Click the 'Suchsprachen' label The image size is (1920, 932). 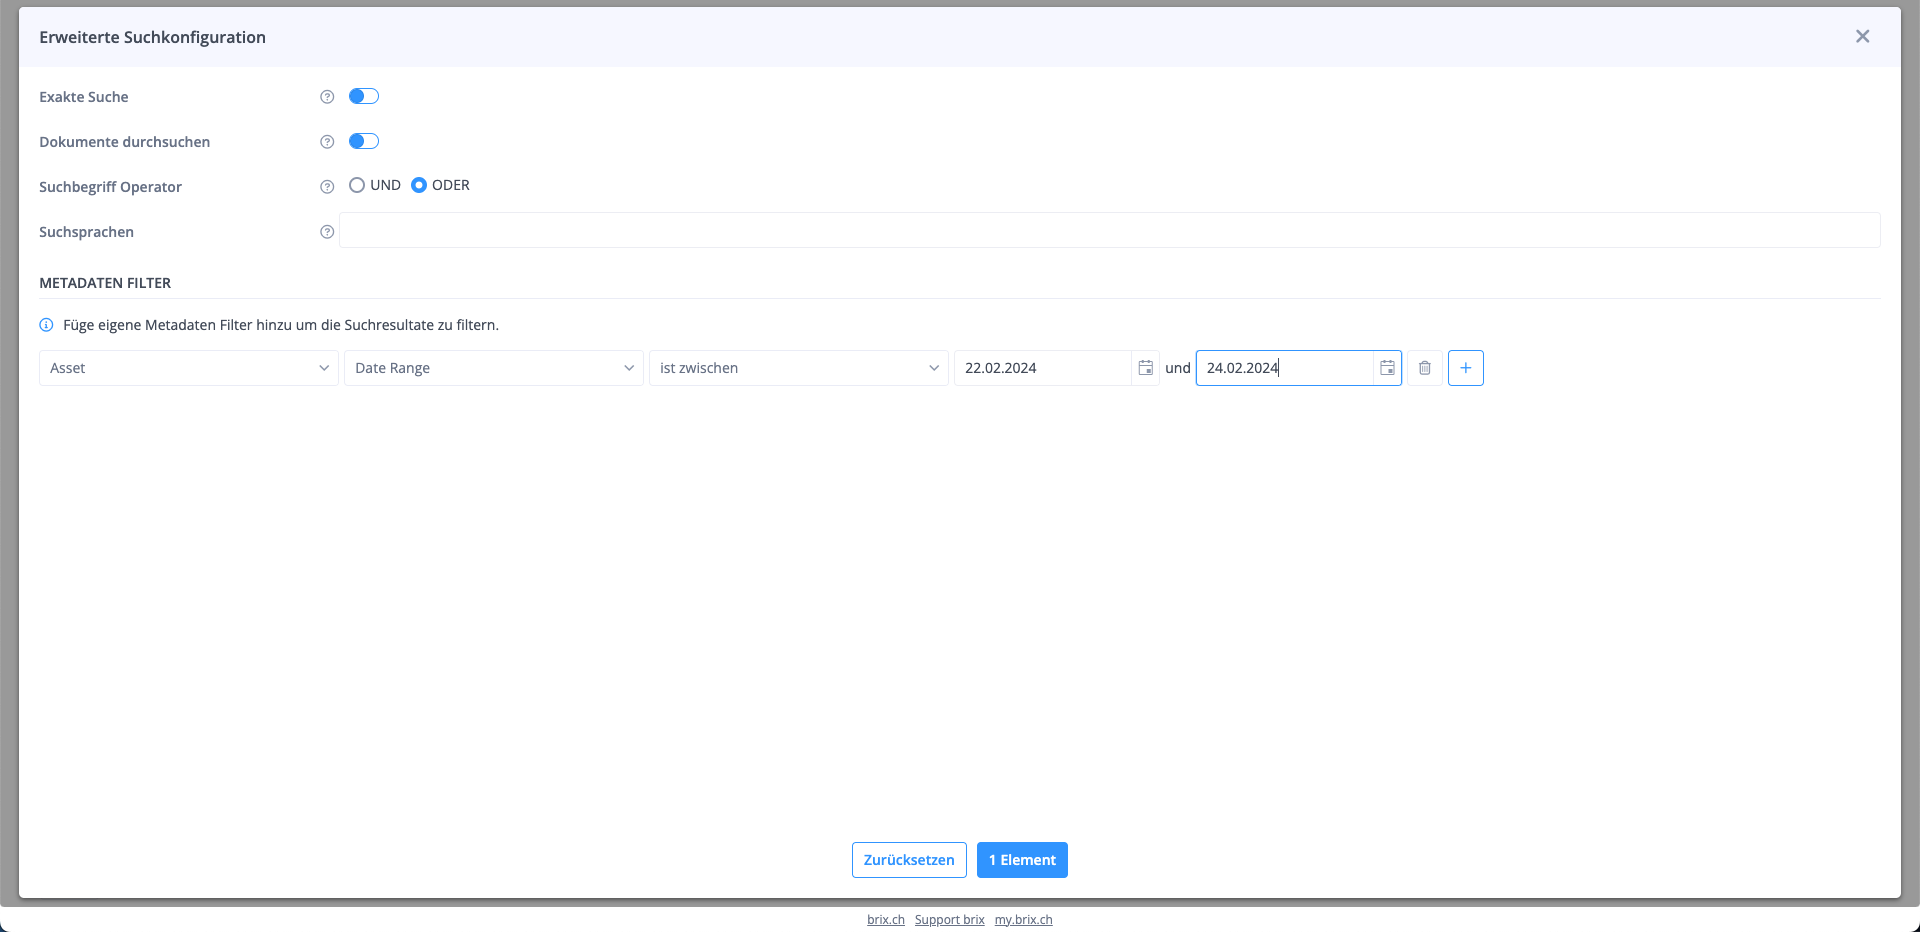point(87,232)
